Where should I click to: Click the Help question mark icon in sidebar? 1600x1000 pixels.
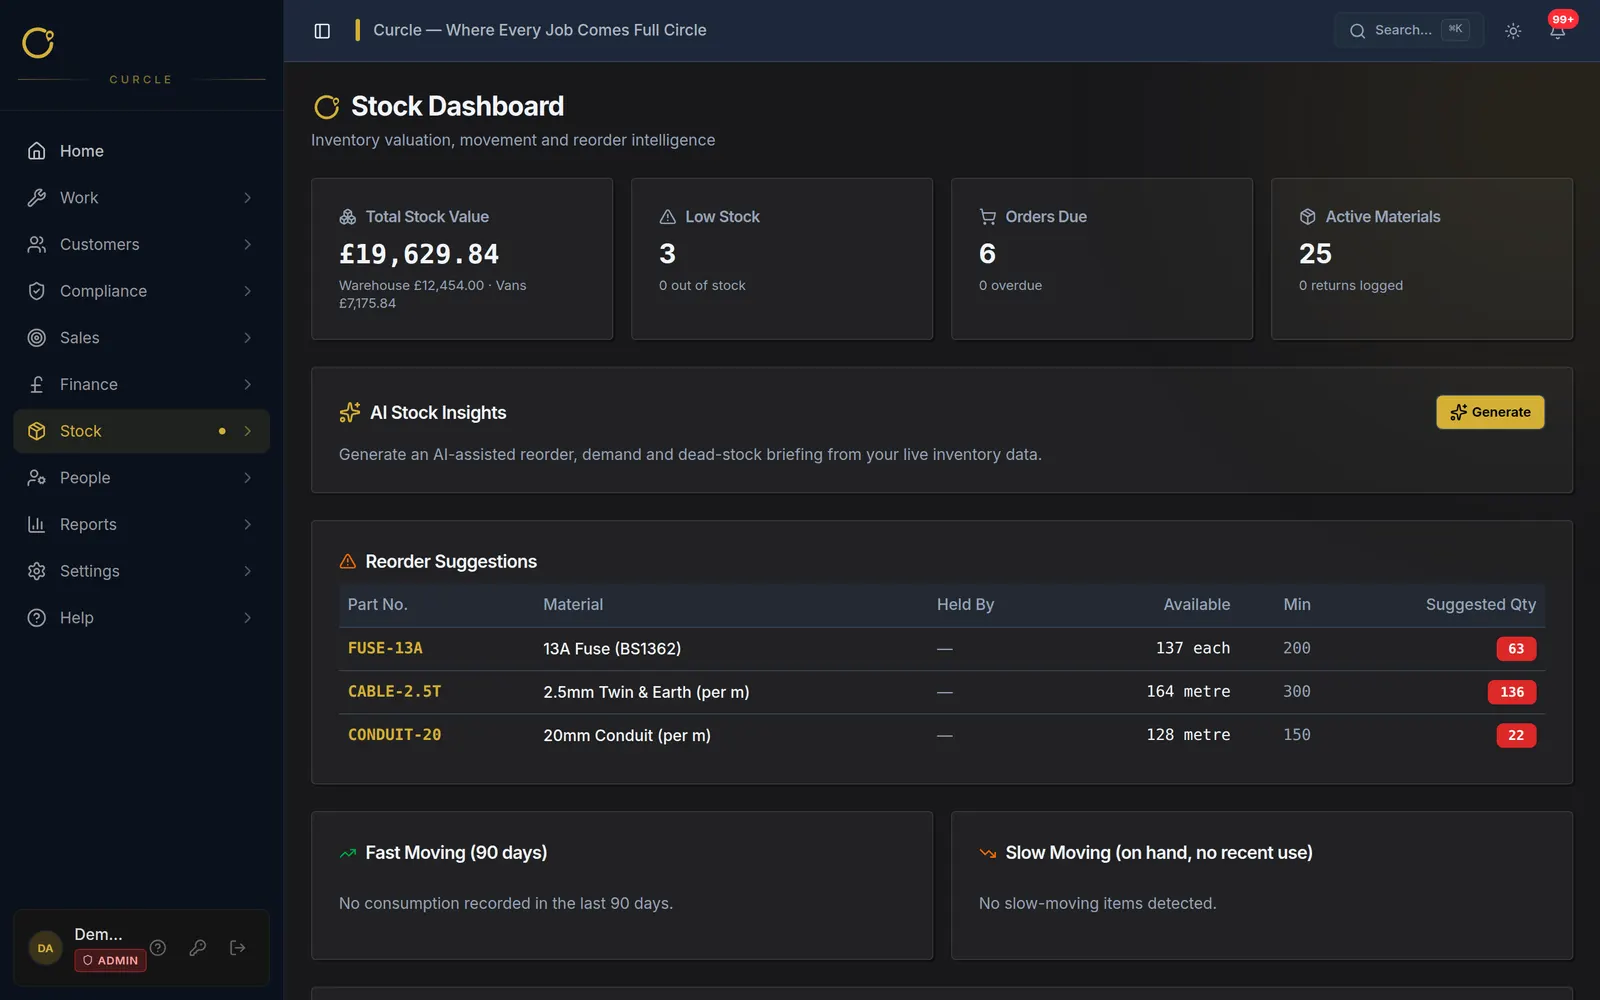click(37, 618)
